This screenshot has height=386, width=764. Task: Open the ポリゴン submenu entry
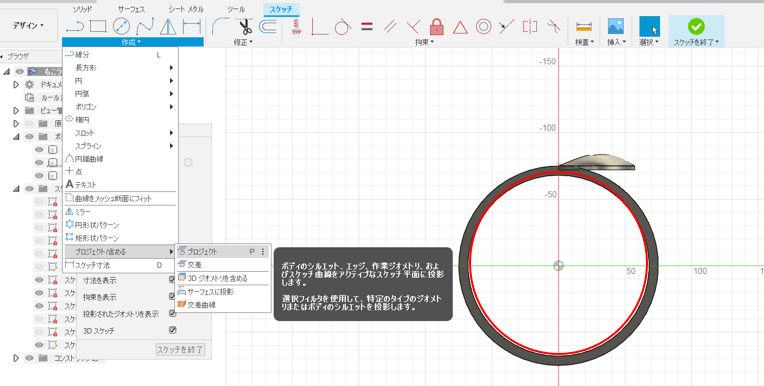pos(120,107)
